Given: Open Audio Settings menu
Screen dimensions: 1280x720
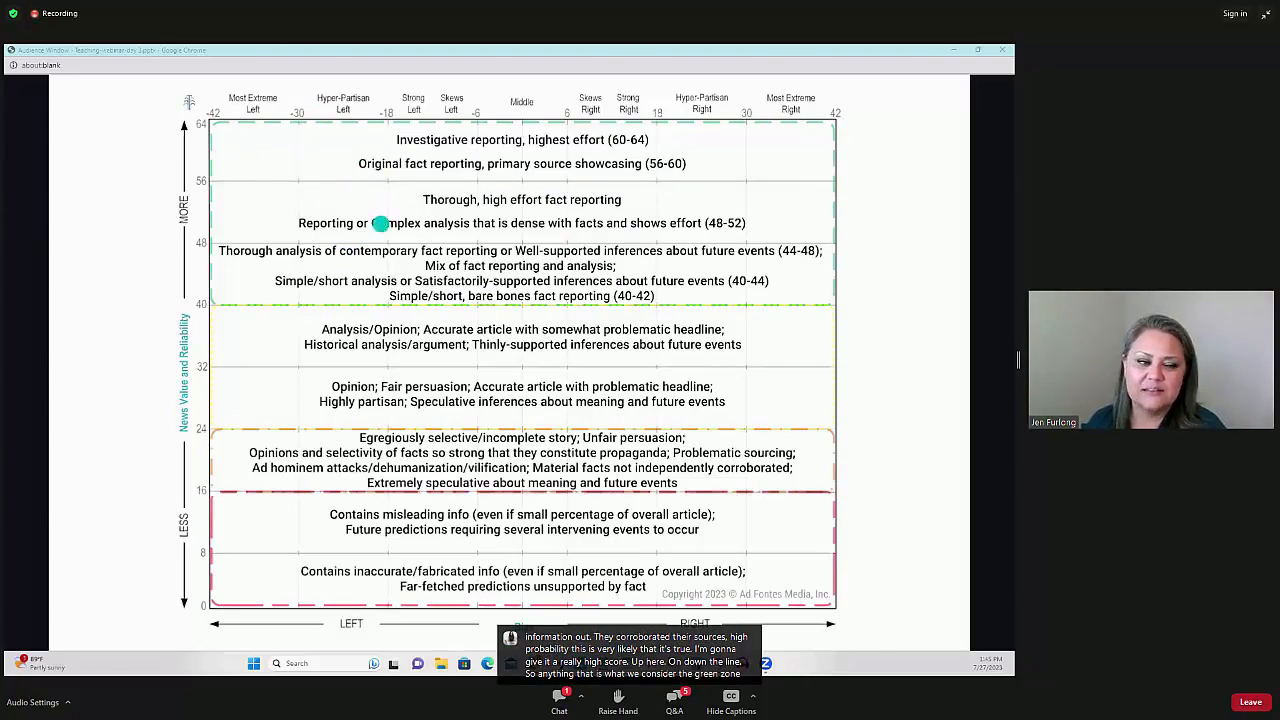Looking at the screenshot, I should coord(33,702).
